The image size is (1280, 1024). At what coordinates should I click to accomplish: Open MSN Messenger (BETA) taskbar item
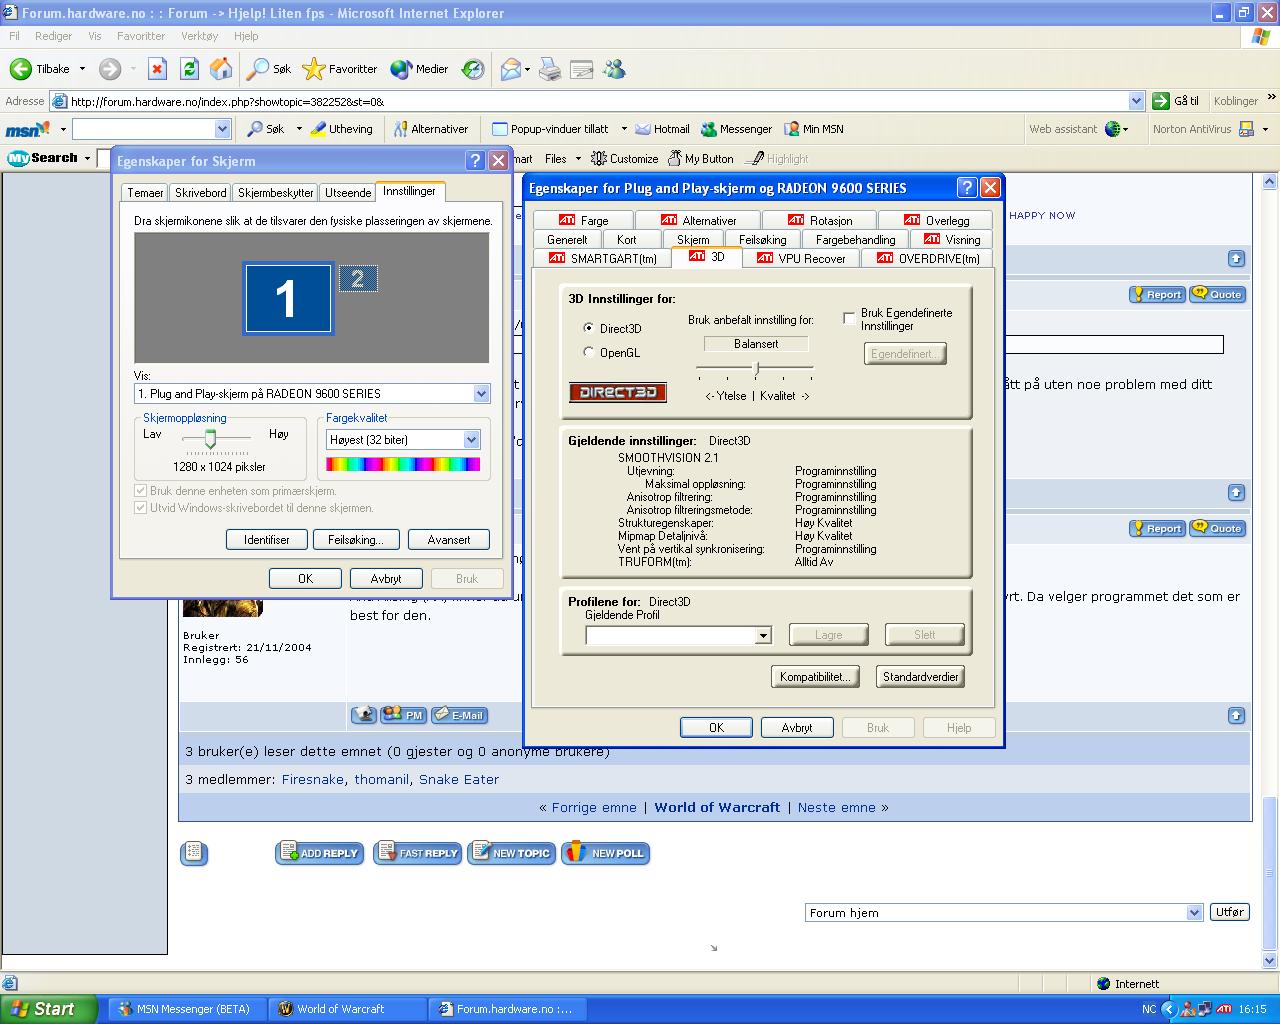[185, 1009]
